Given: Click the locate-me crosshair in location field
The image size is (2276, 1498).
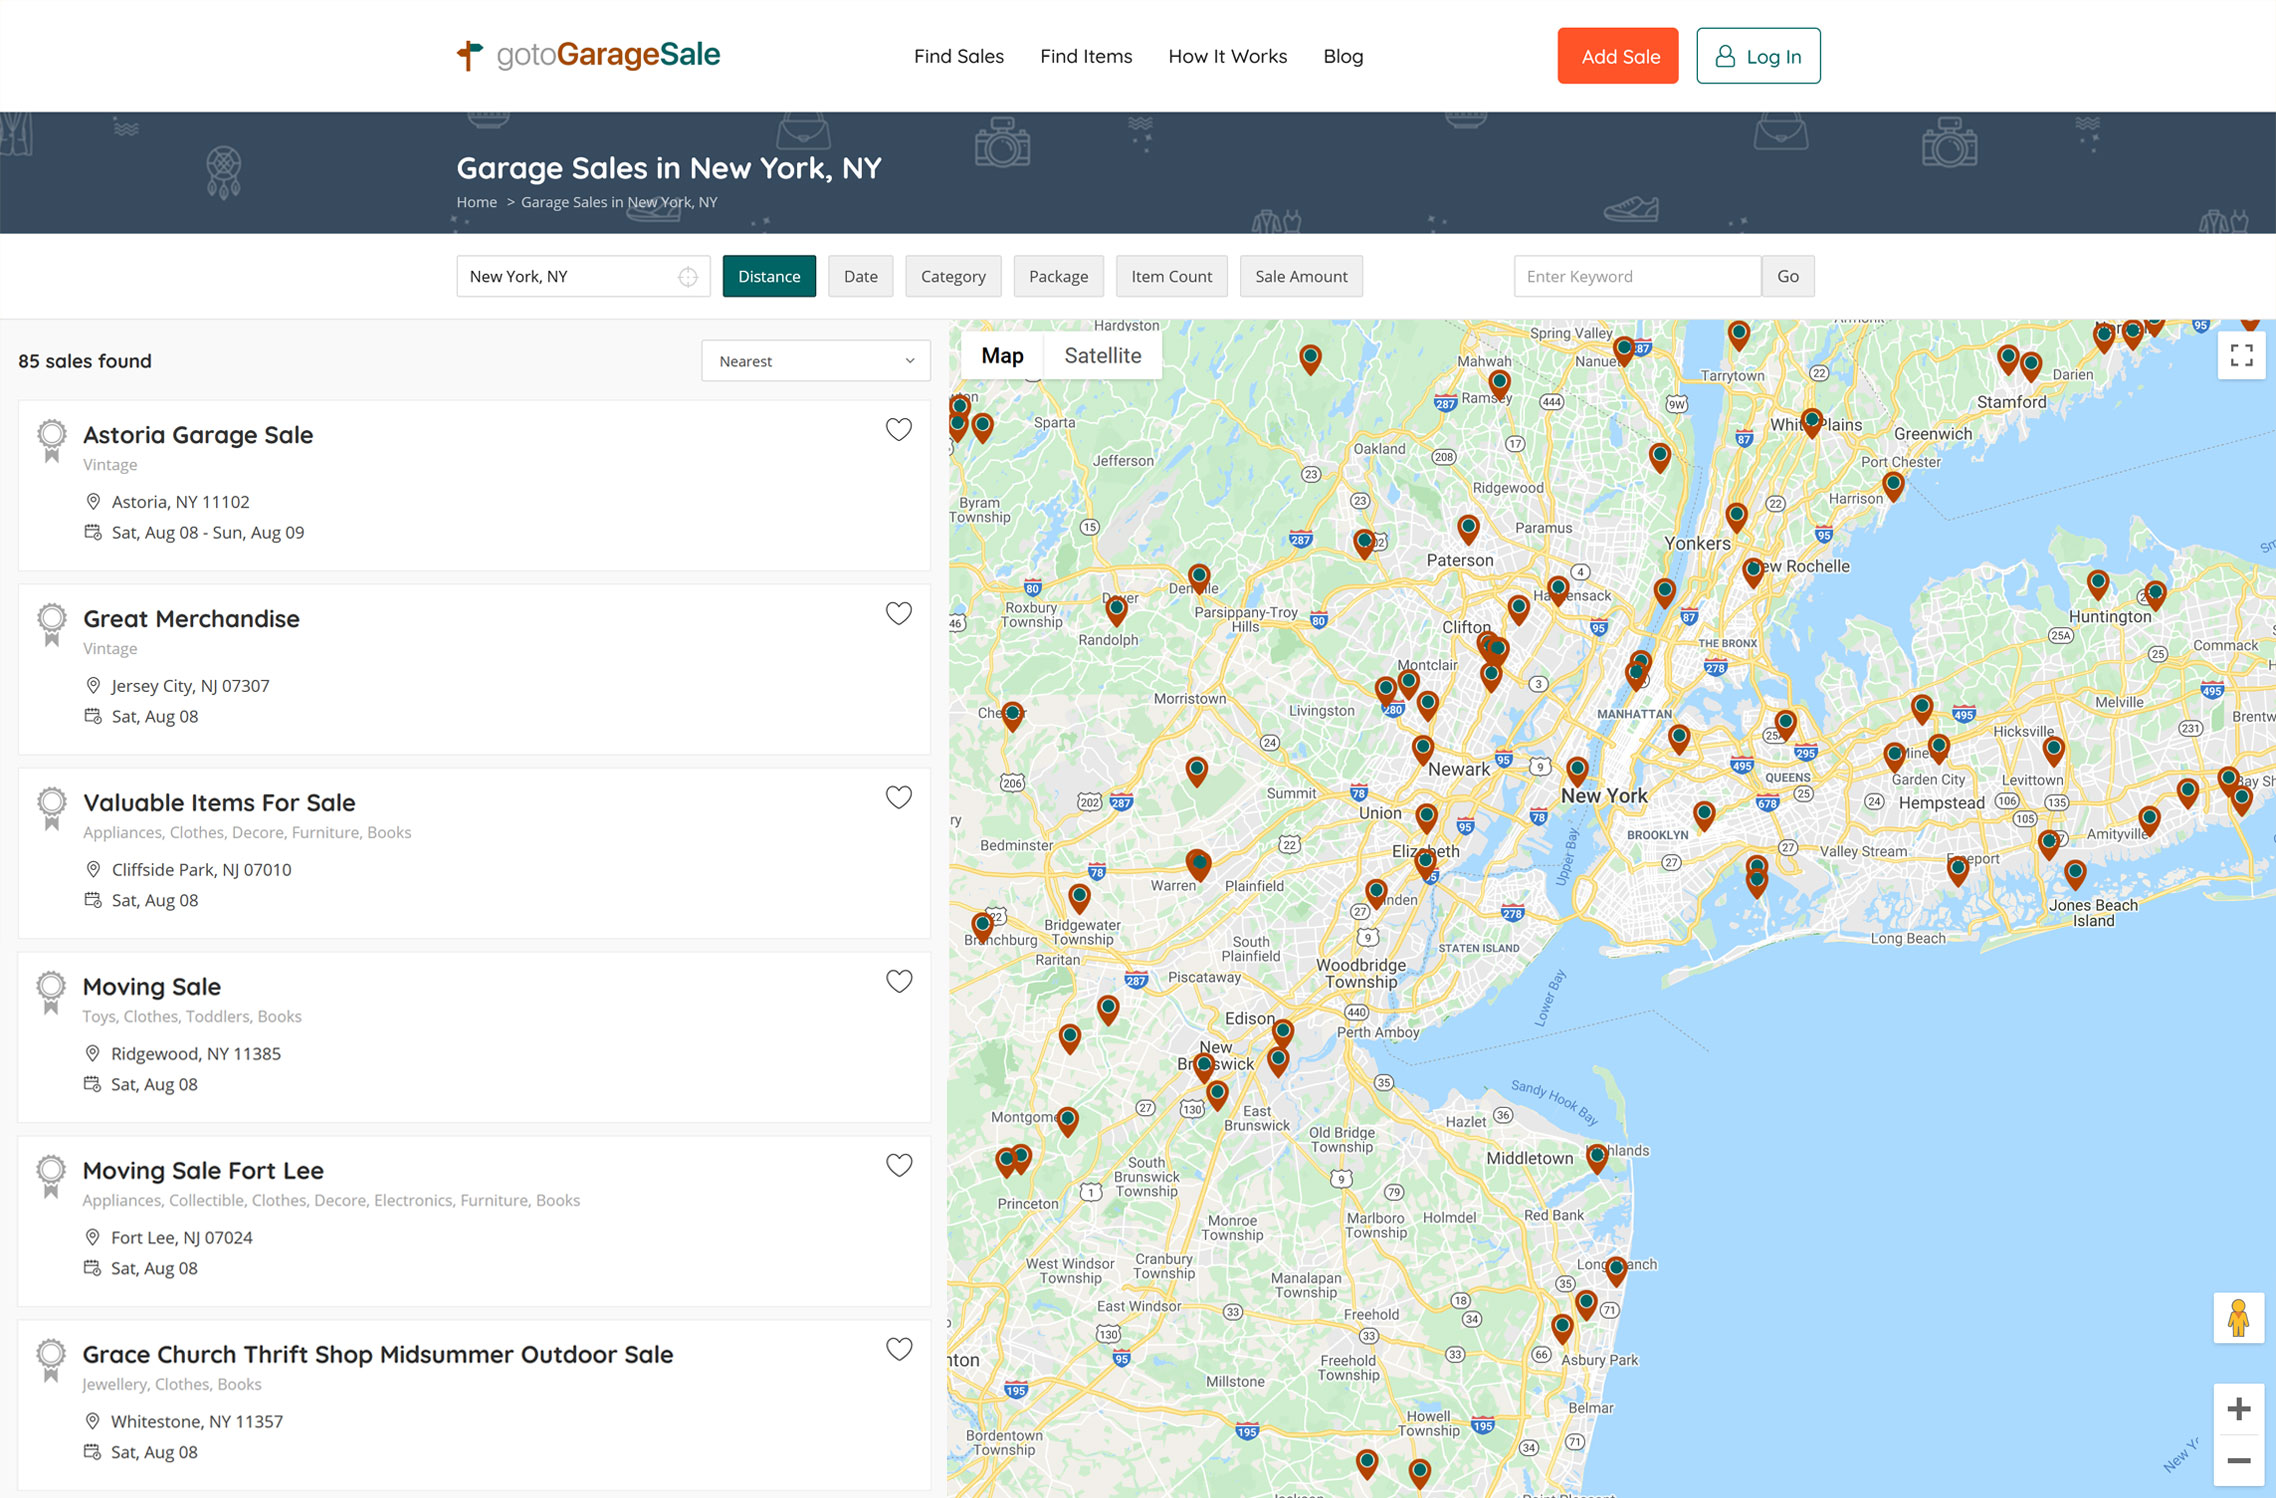Looking at the screenshot, I should [688, 277].
